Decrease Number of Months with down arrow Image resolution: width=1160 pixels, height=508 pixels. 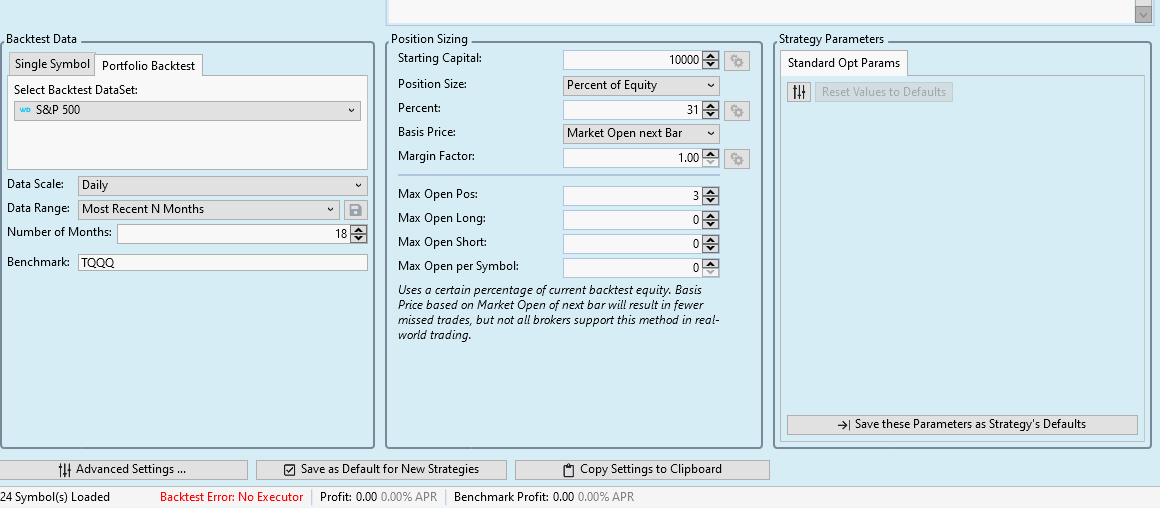point(359,239)
